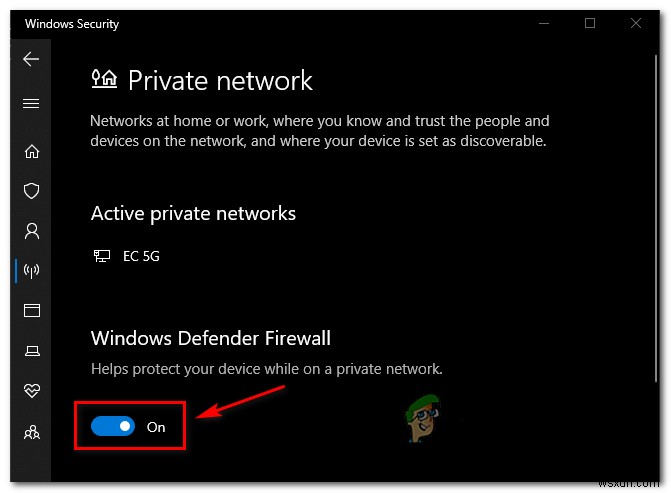
Task: Open Account protection person icon
Action: pos(31,231)
